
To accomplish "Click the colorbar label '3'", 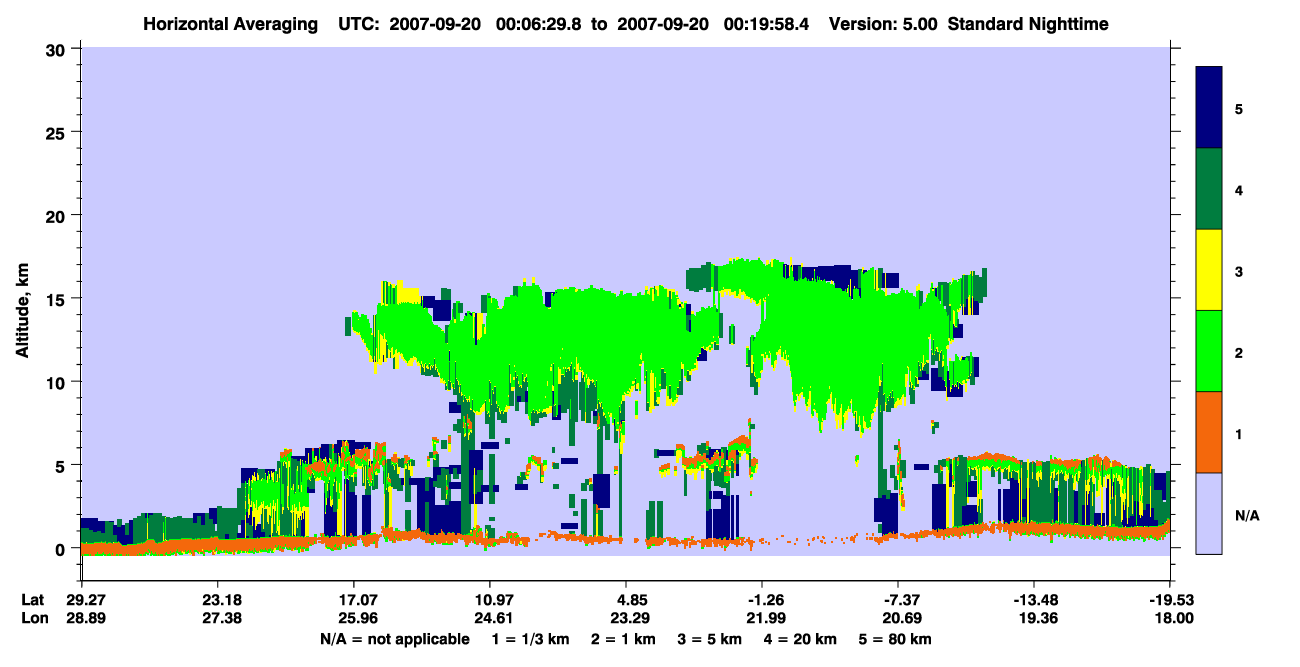I will 1239,270.
